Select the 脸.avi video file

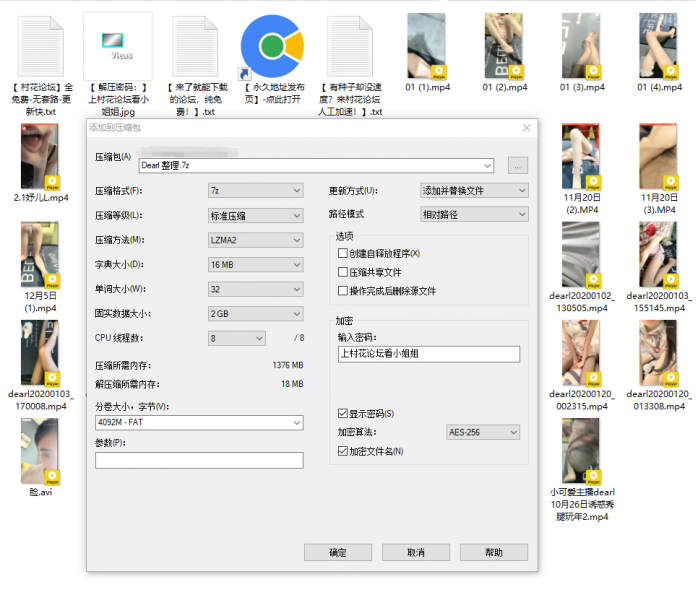coord(41,451)
